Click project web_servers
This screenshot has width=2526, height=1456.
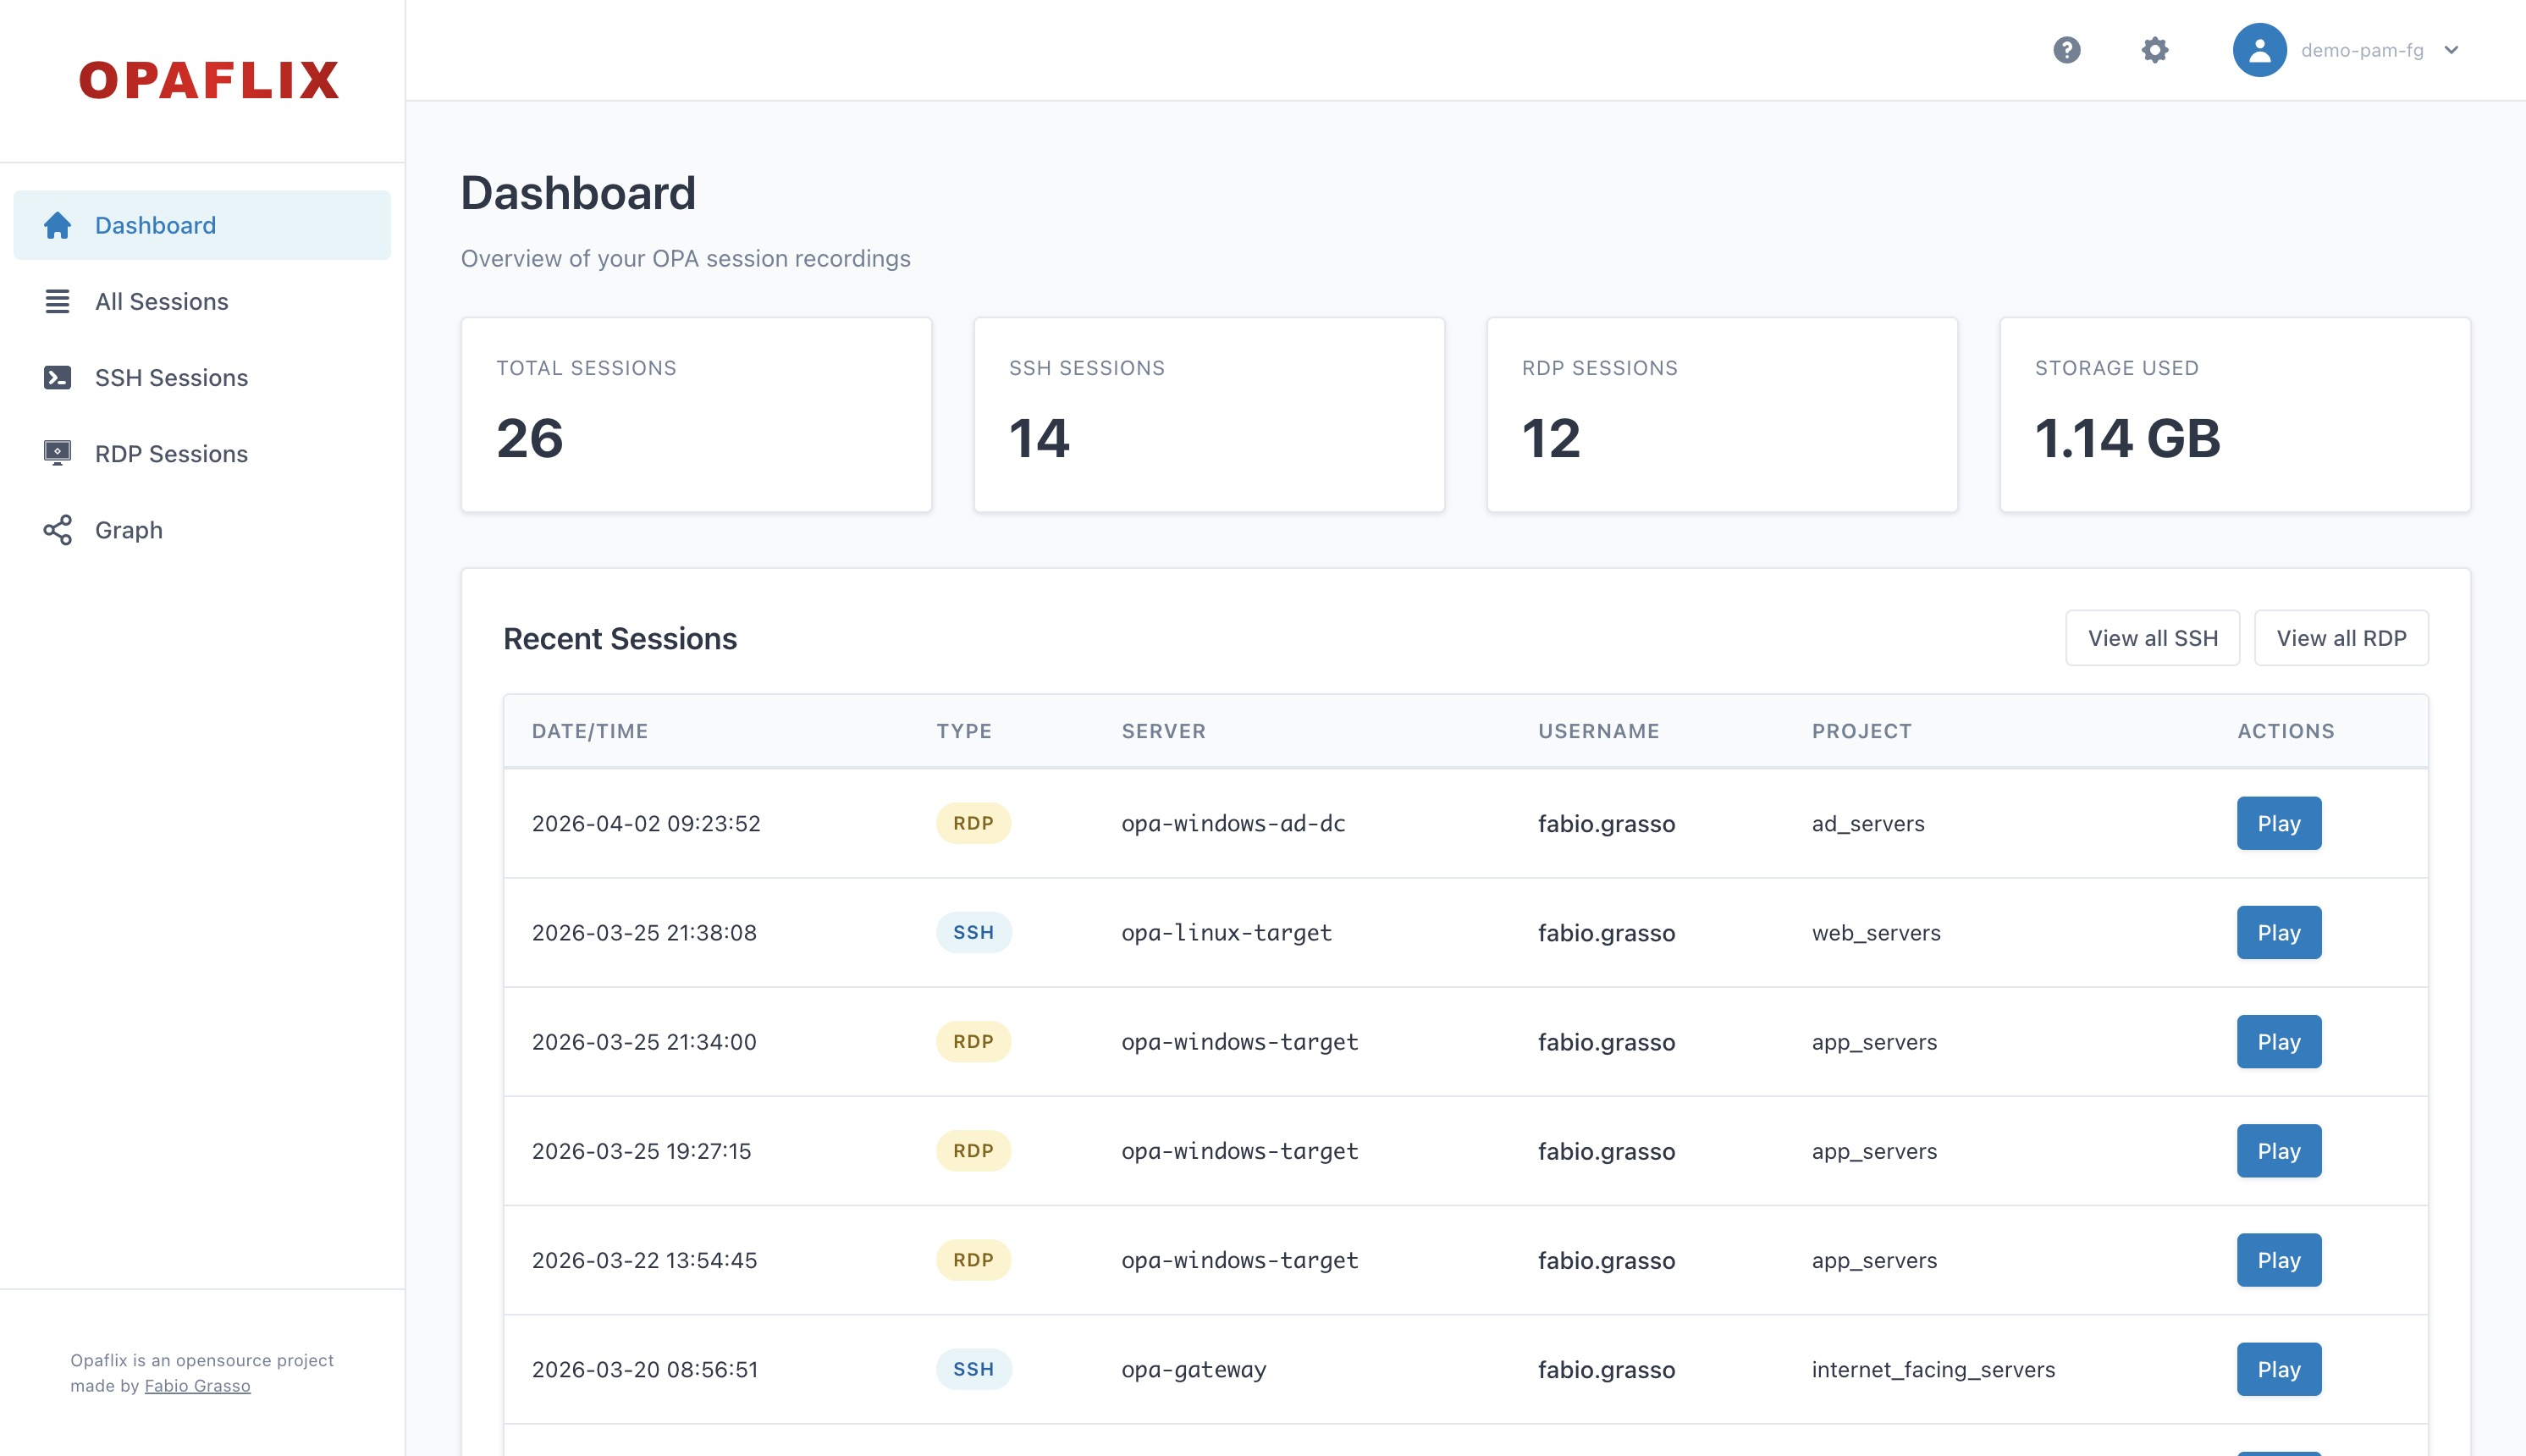tap(1876, 932)
